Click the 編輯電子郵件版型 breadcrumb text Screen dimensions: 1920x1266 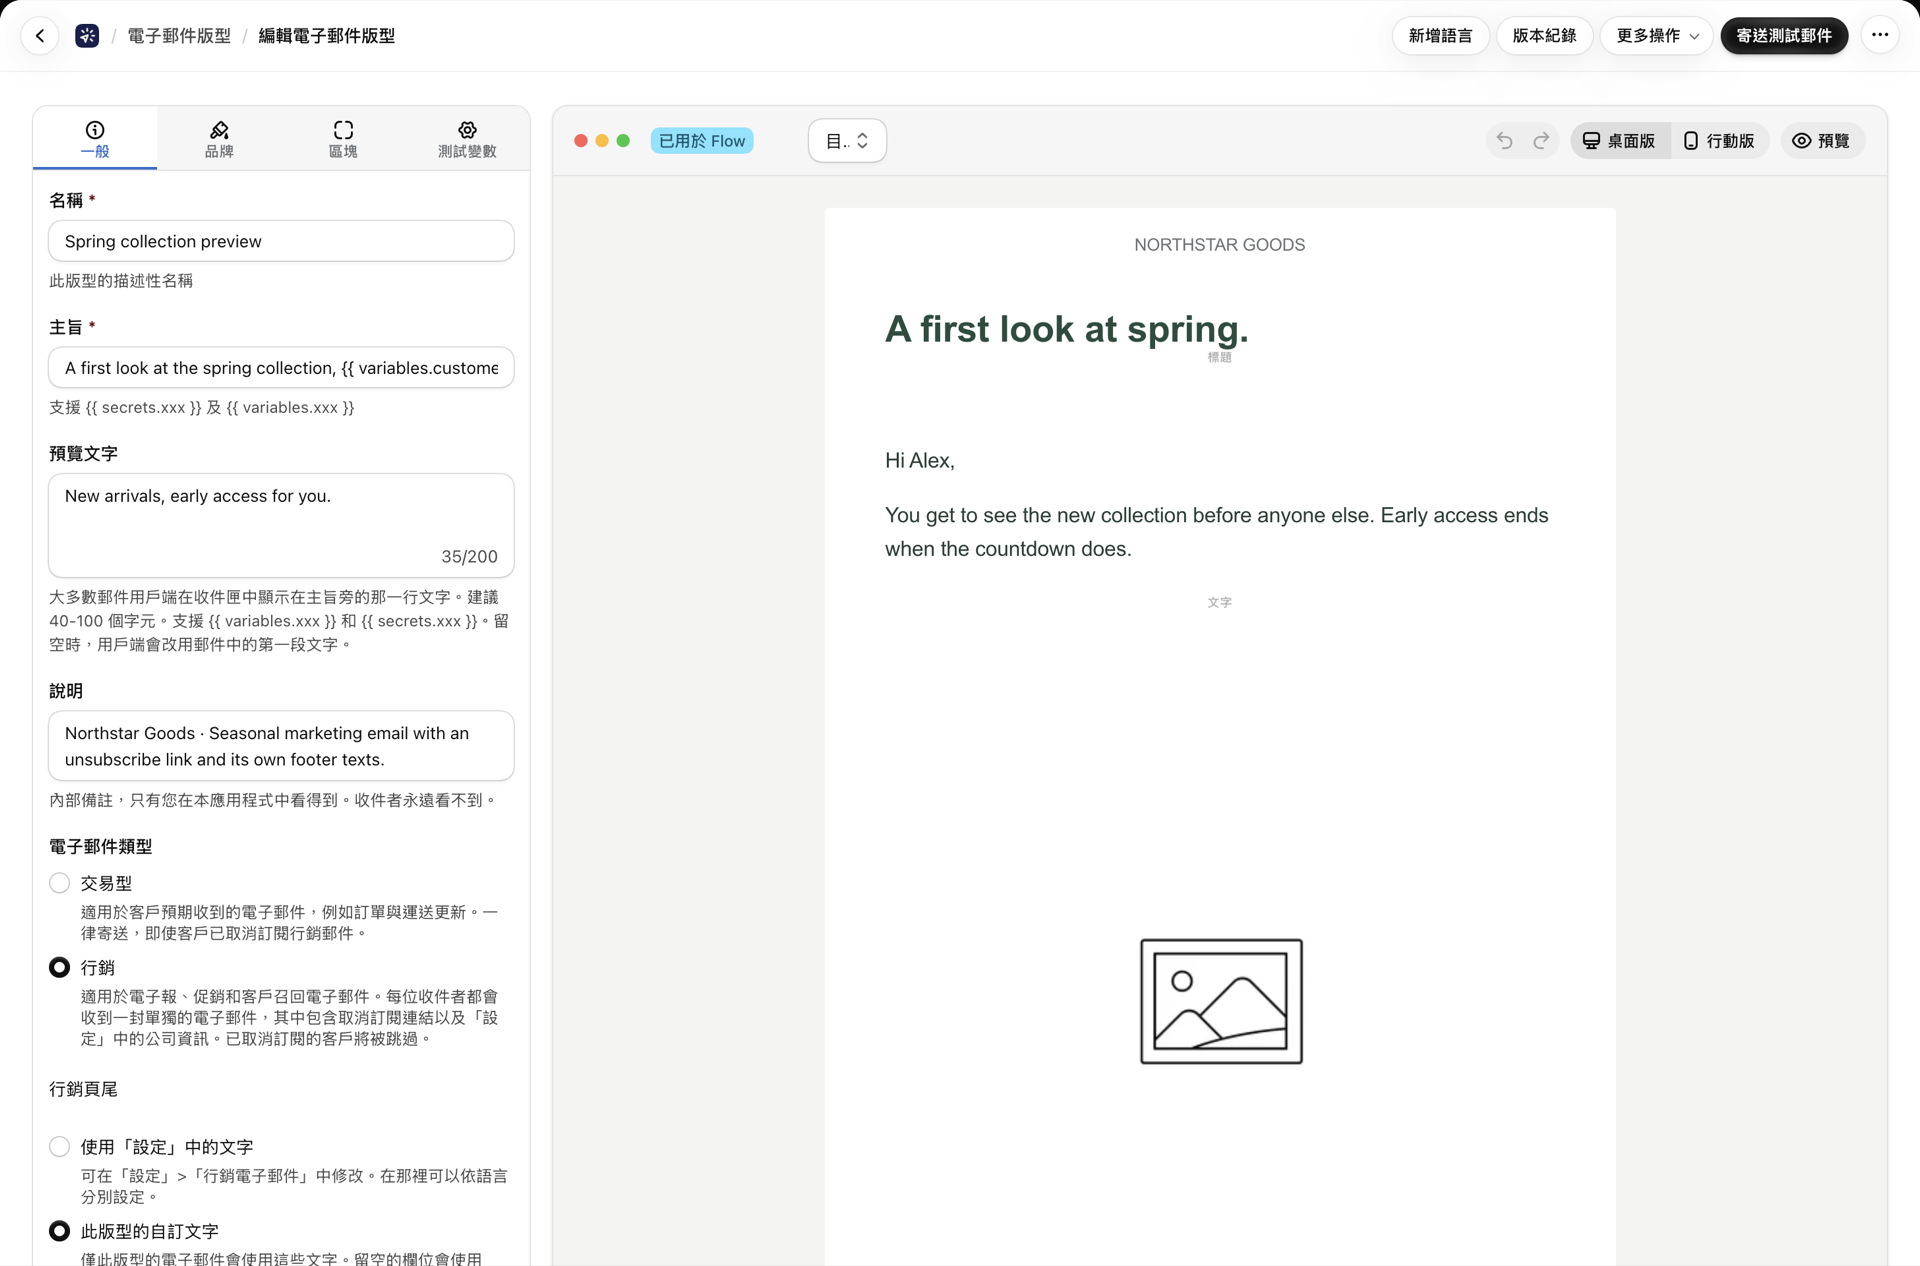pyautogui.click(x=326, y=36)
